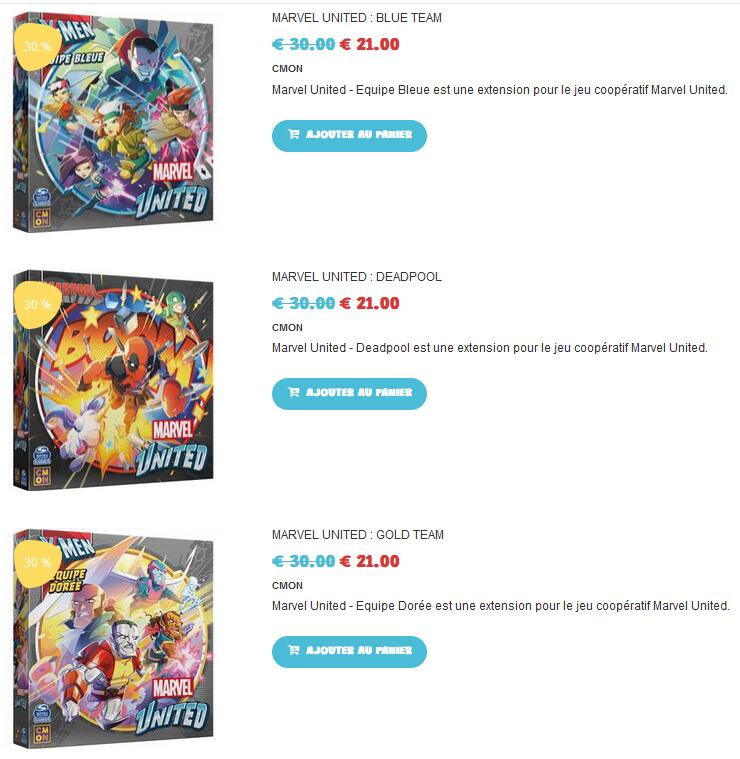Click the cart icon in Deadpool's add button

click(294, 392)
